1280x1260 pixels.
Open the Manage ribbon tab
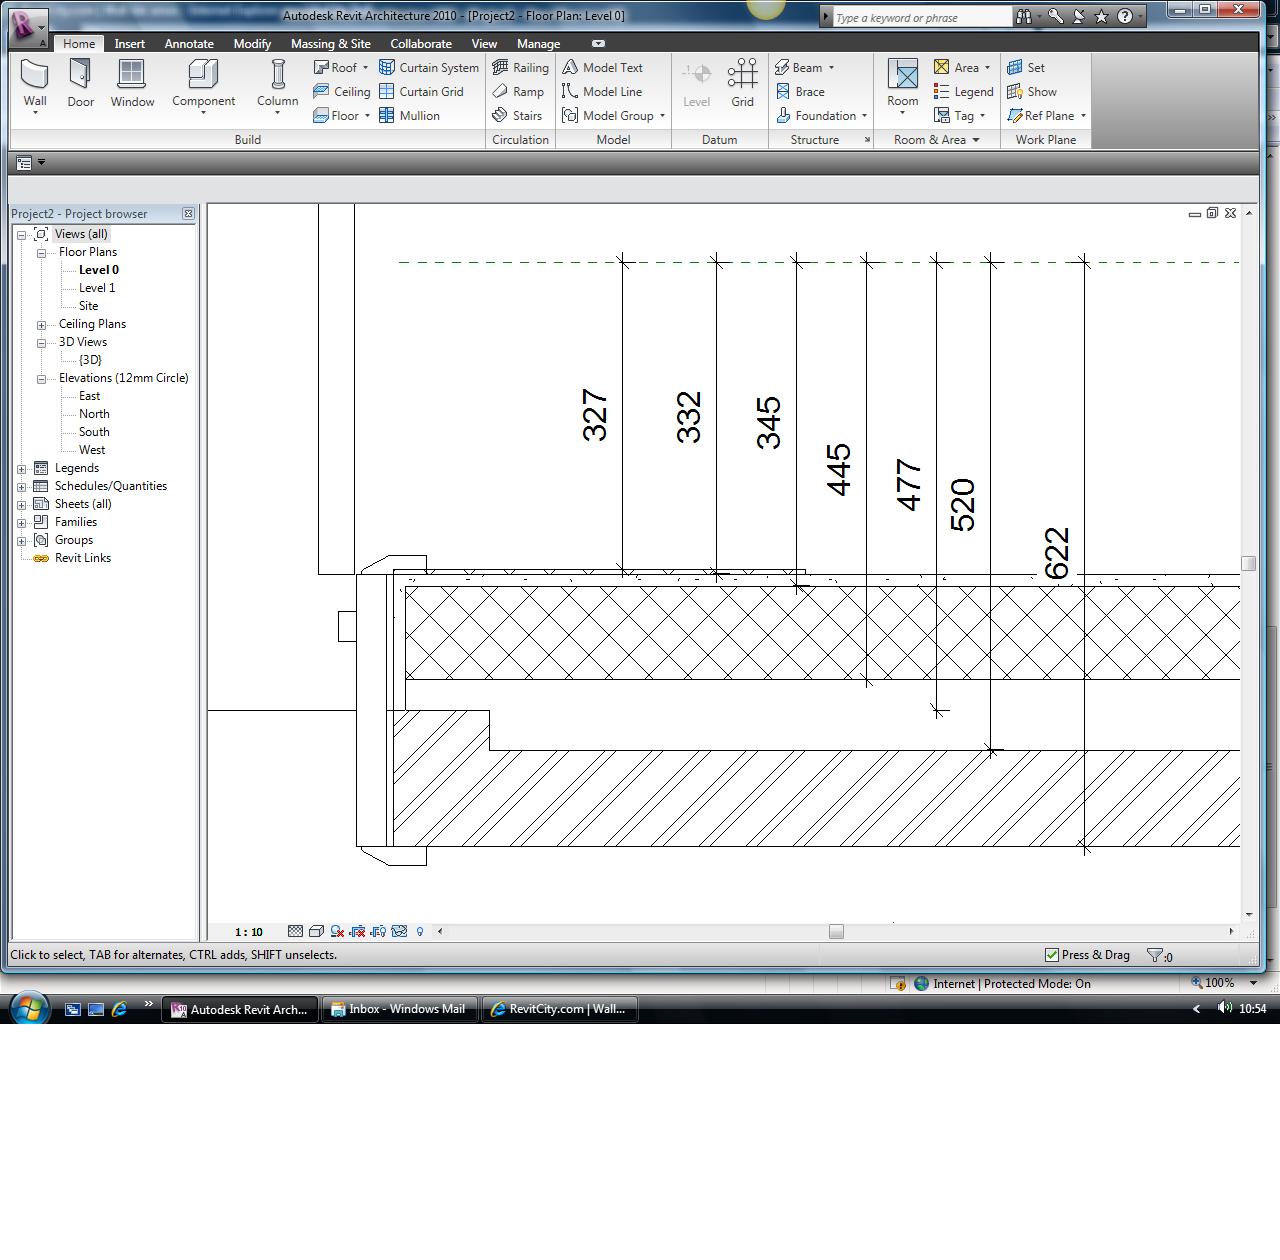tap(538, 44)
